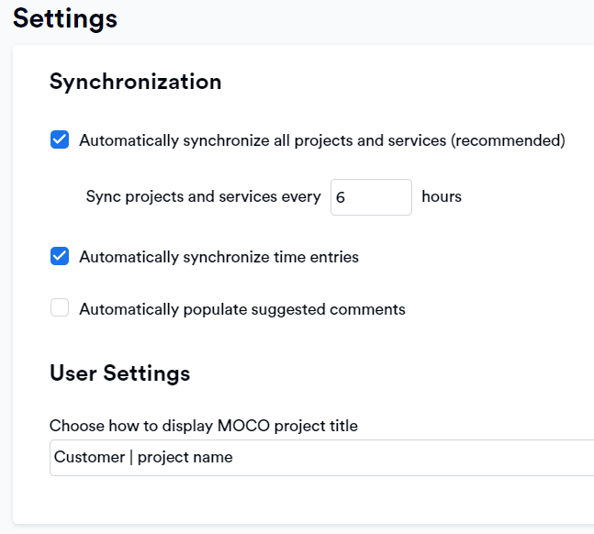Disable the Automatically synchronize time entries checkbox
Image resolution: width=594 pixels, height=534 pixels.
pos(59,256)
